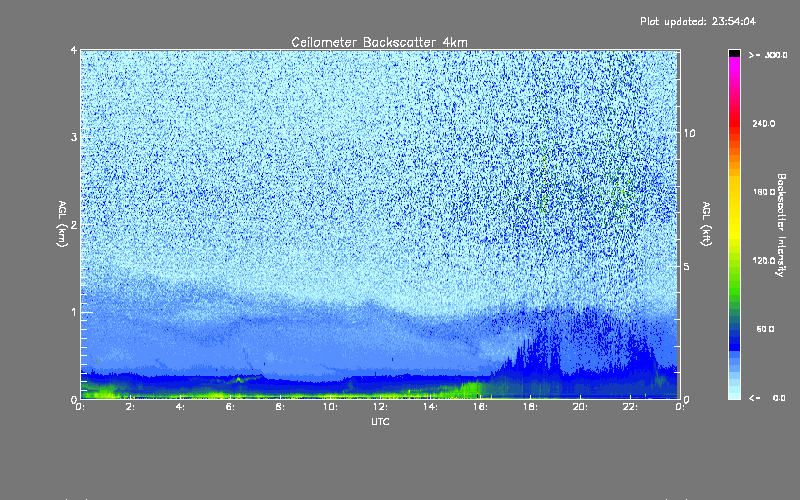Select the "12:" UTC hour tick
The height and width of the screenshot is (500, 800).
380,407
